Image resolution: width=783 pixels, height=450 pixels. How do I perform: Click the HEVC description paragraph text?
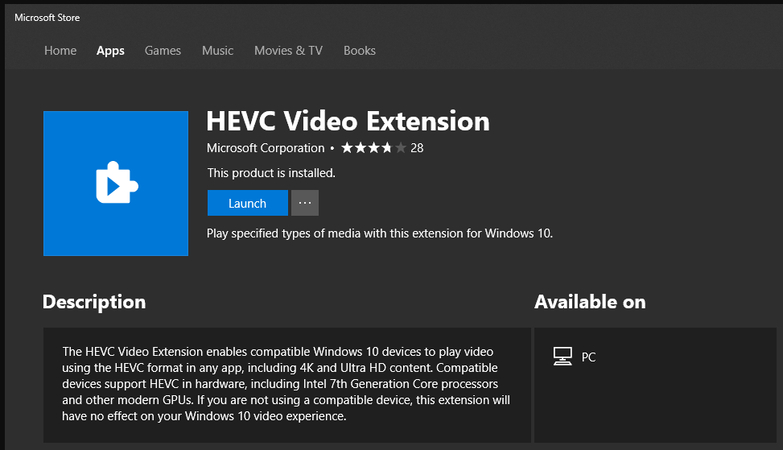(286, 384)
